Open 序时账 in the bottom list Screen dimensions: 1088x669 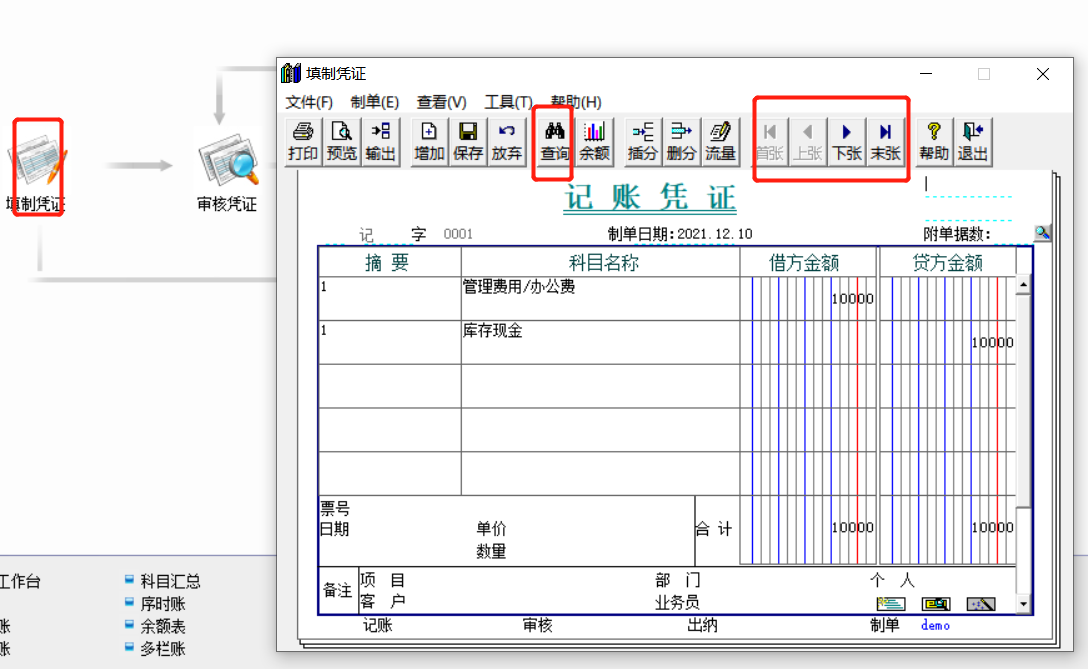pyautogui.click(x=163, y=604)
